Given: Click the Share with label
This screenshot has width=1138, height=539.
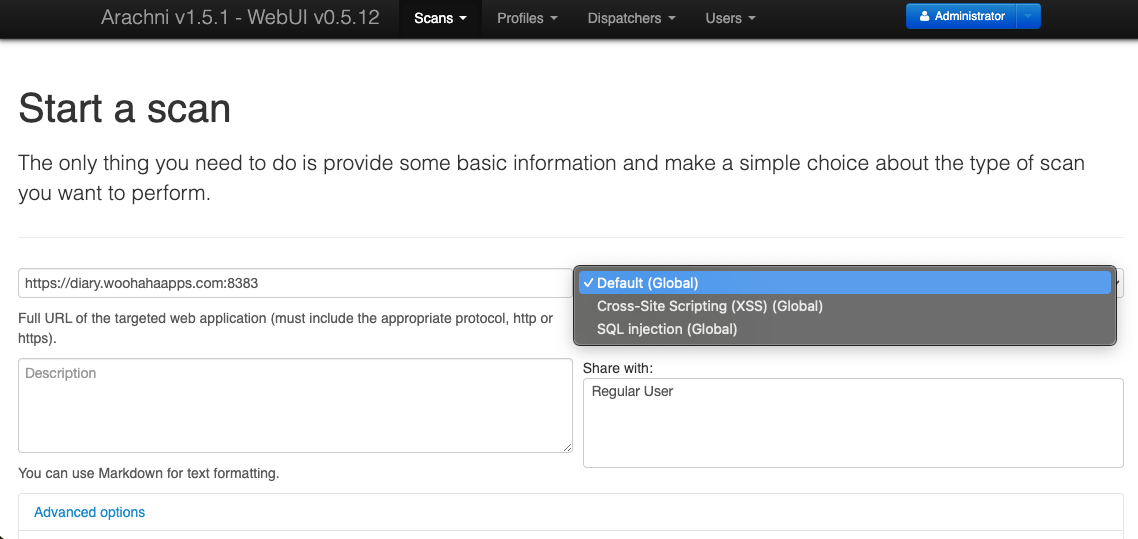Looking at the screenshot, I should [618, 369].
